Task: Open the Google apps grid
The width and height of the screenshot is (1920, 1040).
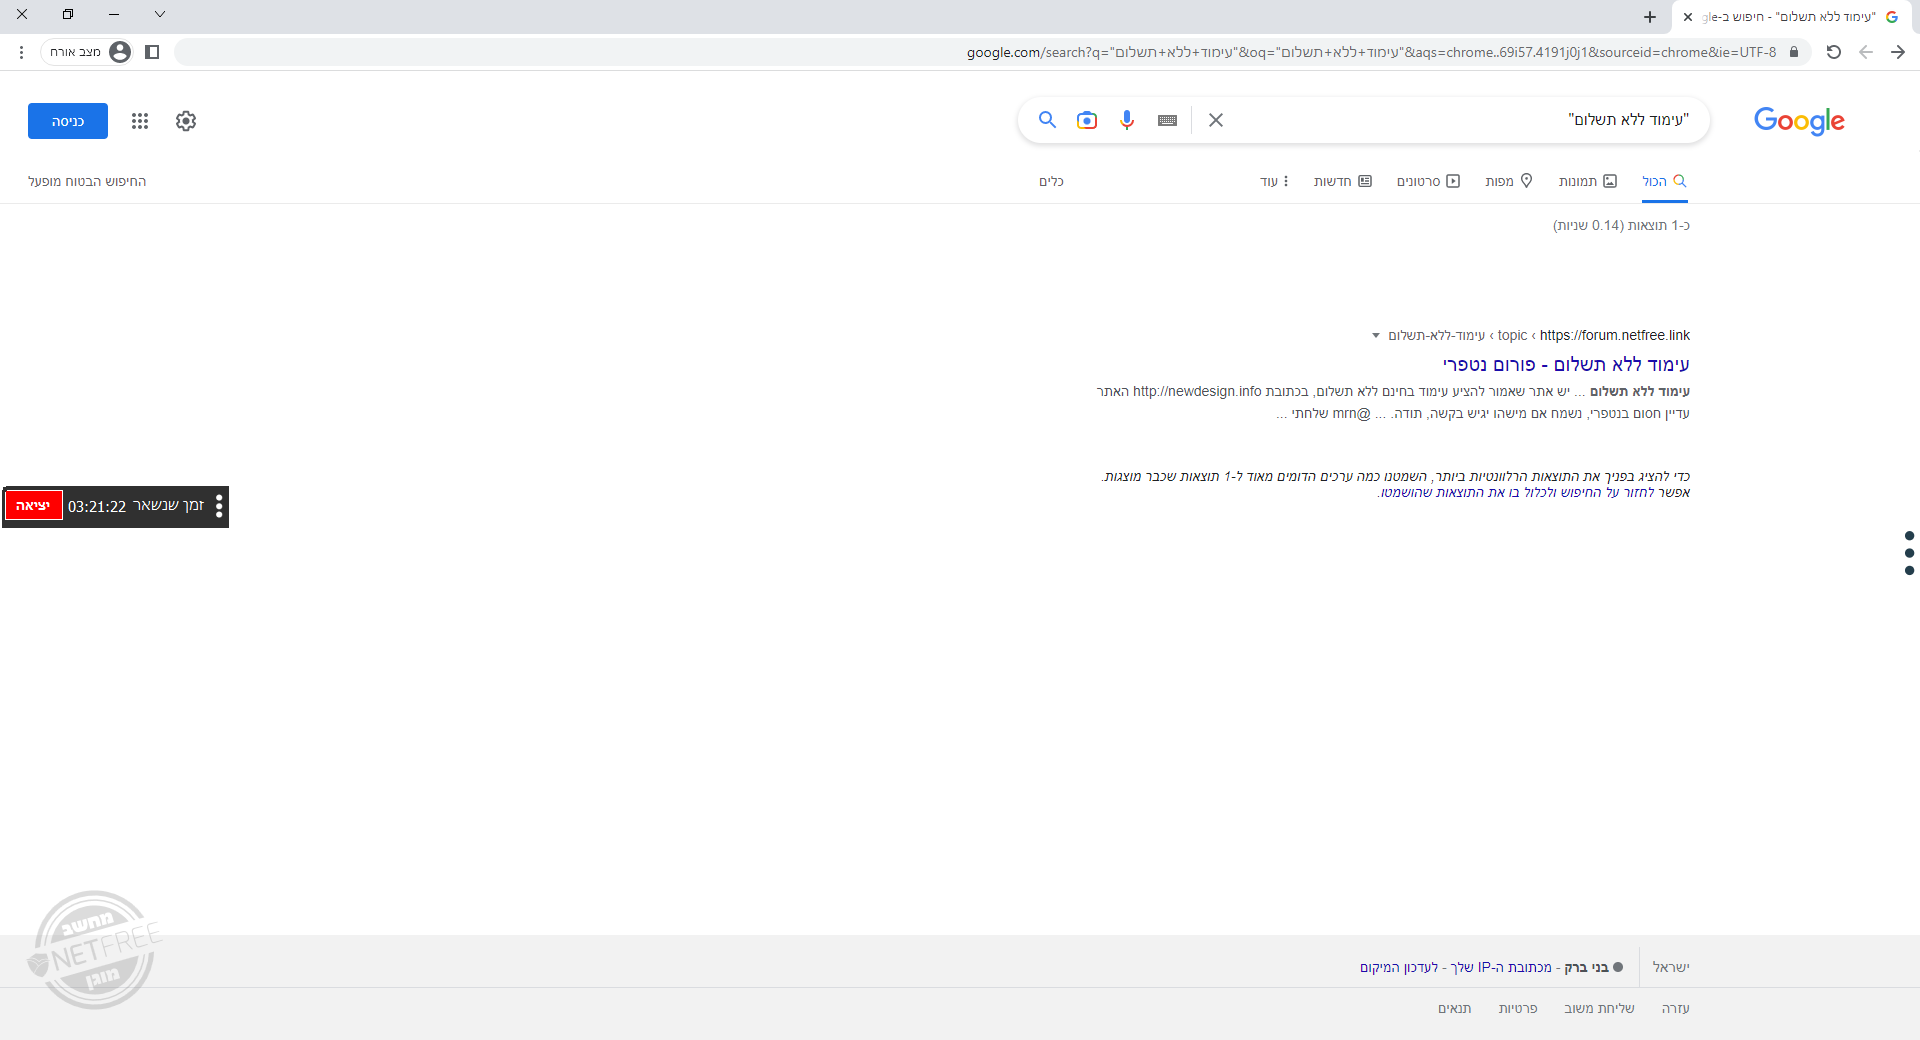Action: pos(140,121)
